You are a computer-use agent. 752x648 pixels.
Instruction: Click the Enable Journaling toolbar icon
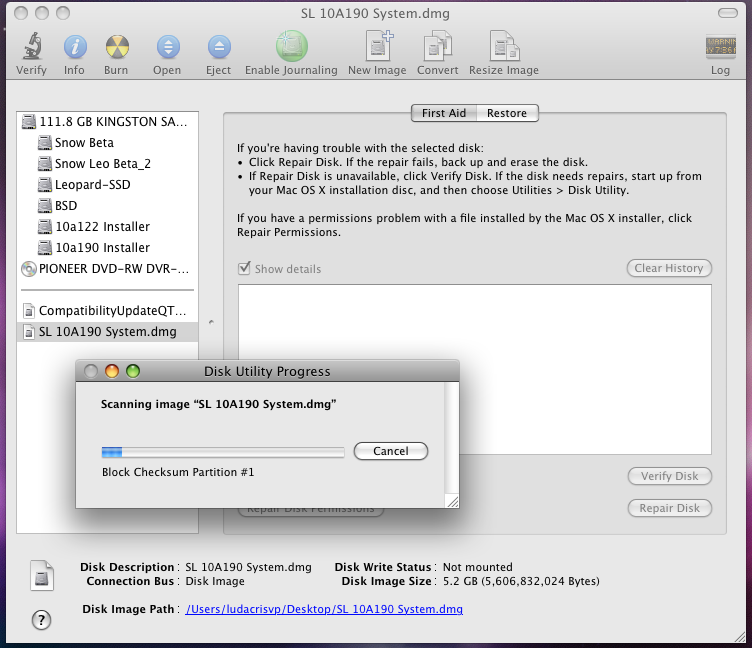(292, 46)
